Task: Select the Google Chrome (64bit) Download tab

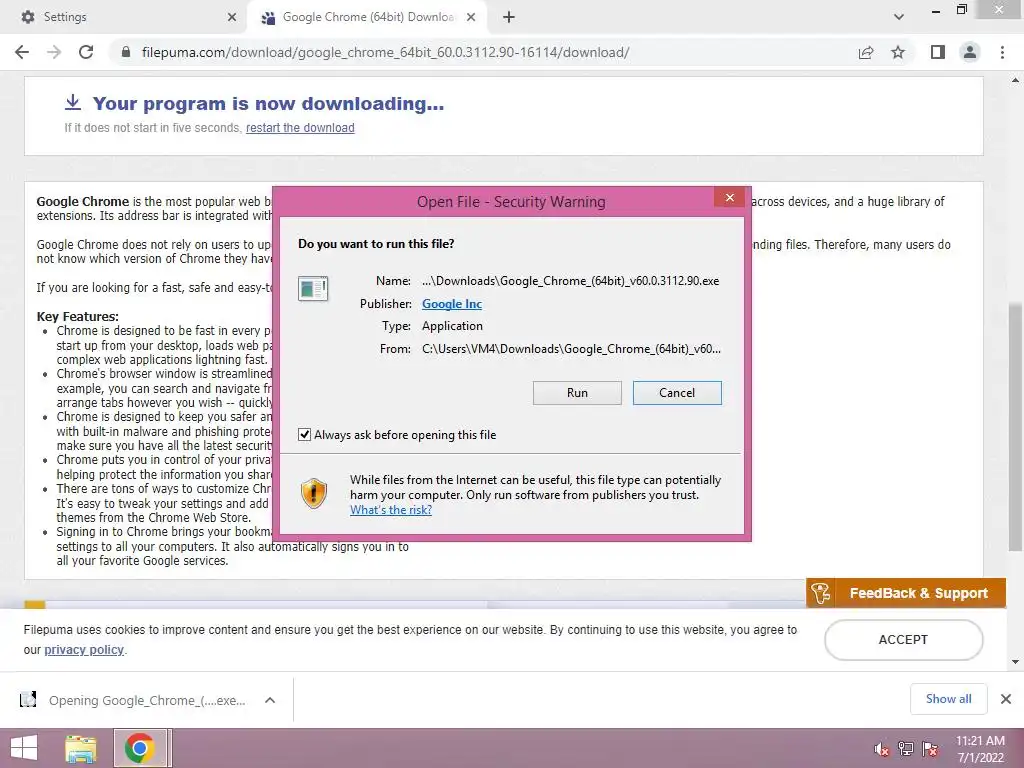Action: point(368,17)
